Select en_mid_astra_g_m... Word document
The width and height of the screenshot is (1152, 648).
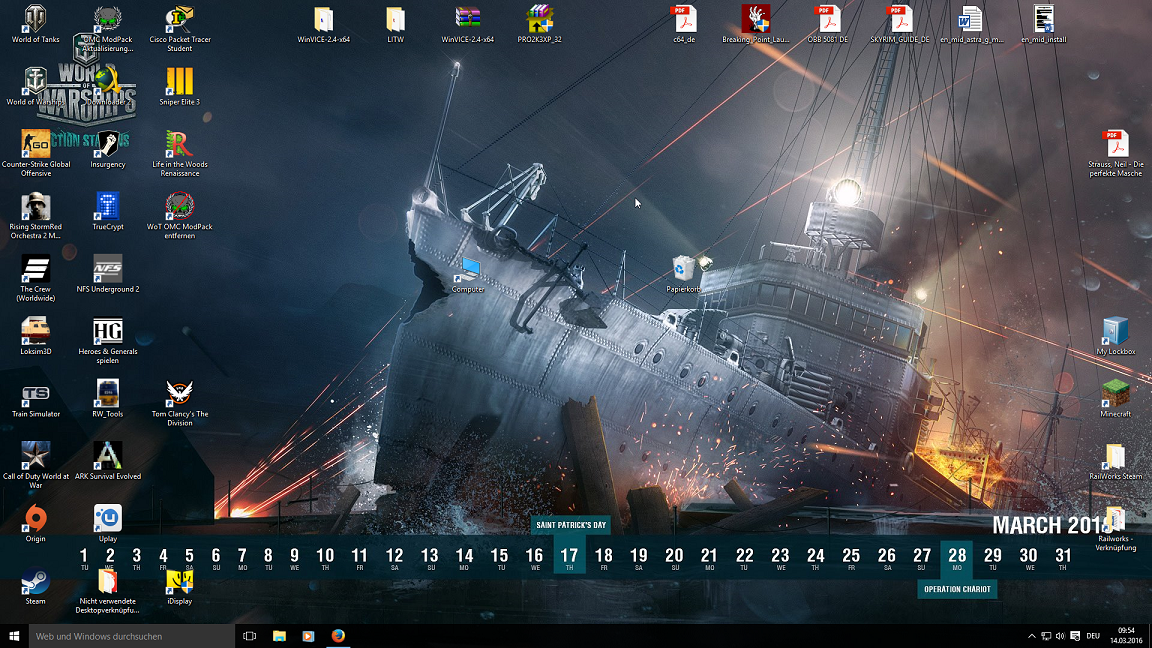click(x=971, y=24)
